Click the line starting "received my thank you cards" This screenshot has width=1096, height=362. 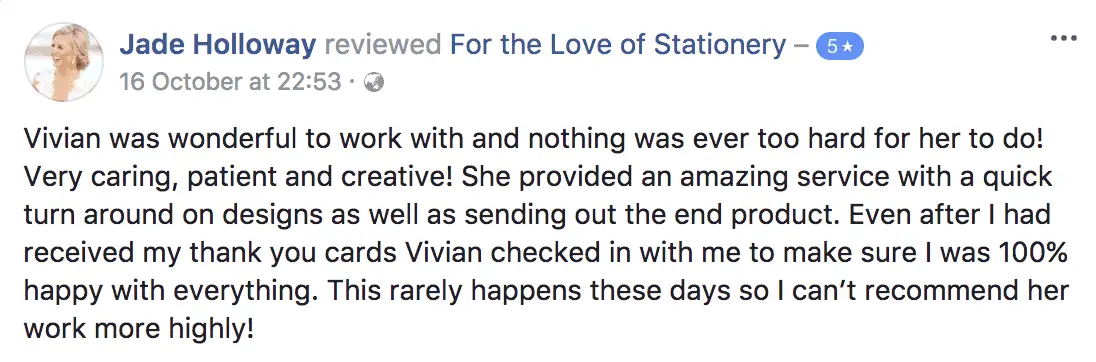545,252
